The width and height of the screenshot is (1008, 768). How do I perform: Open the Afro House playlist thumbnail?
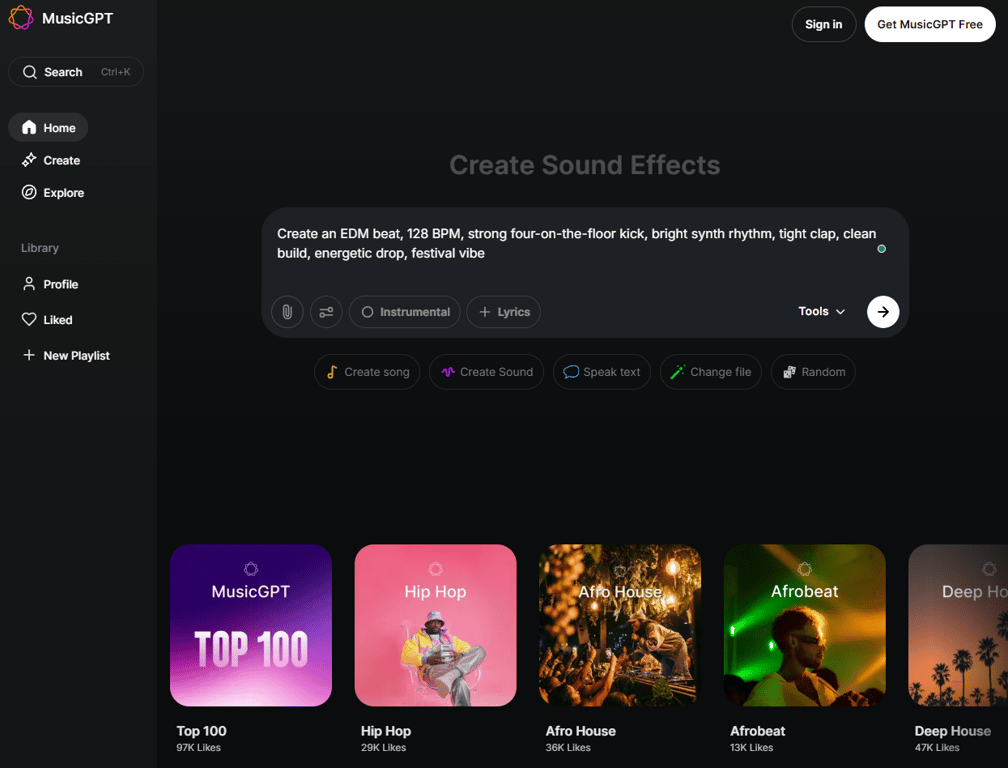click(620, 625)
